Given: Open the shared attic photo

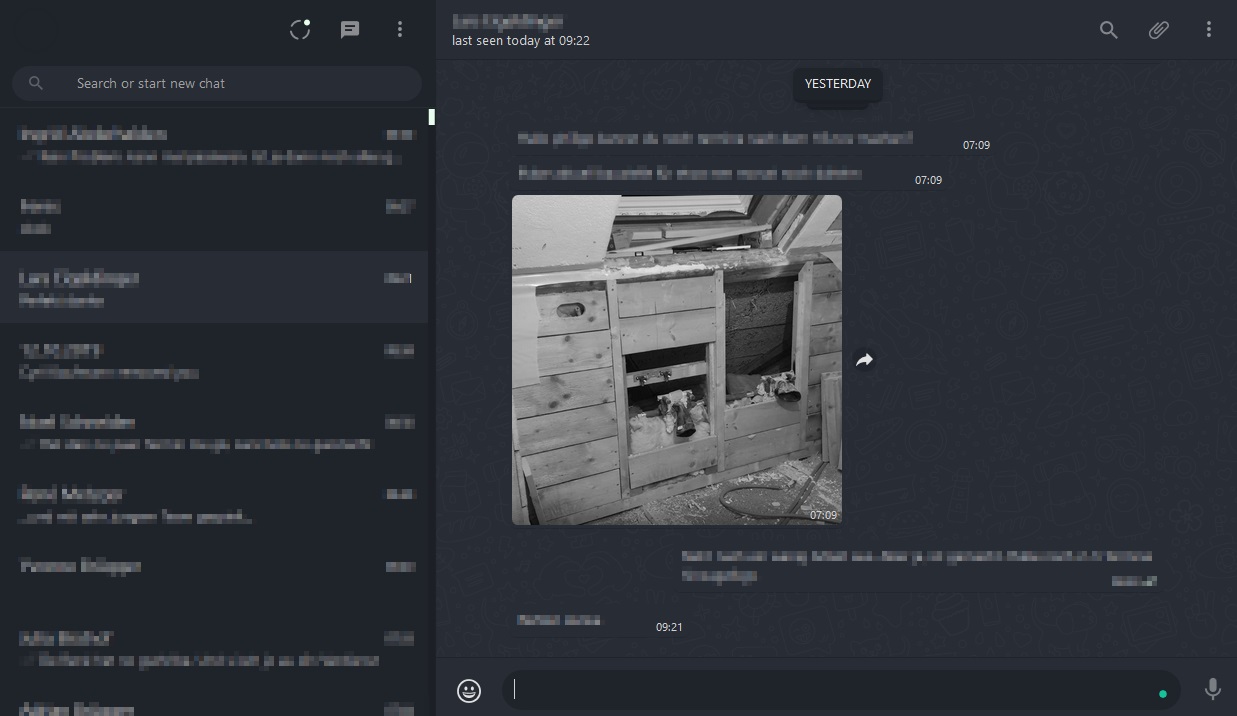Looking at the screenshot, I should click(677, 360).
